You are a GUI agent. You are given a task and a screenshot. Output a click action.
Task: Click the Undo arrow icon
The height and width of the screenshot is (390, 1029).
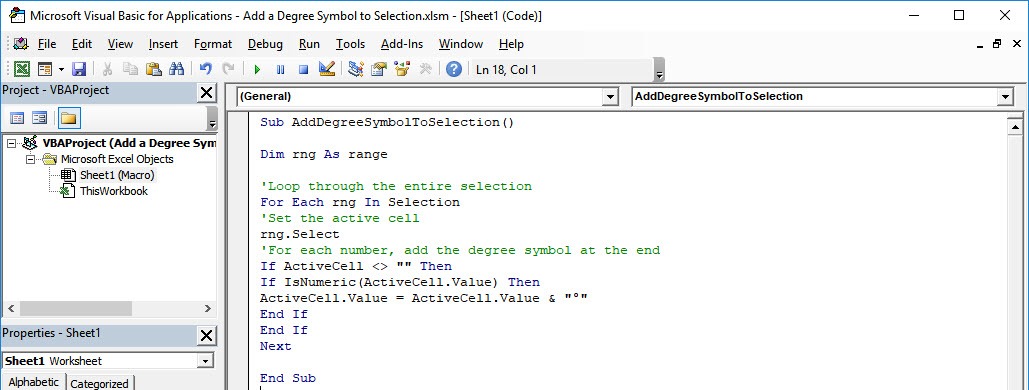click(205, 69)
